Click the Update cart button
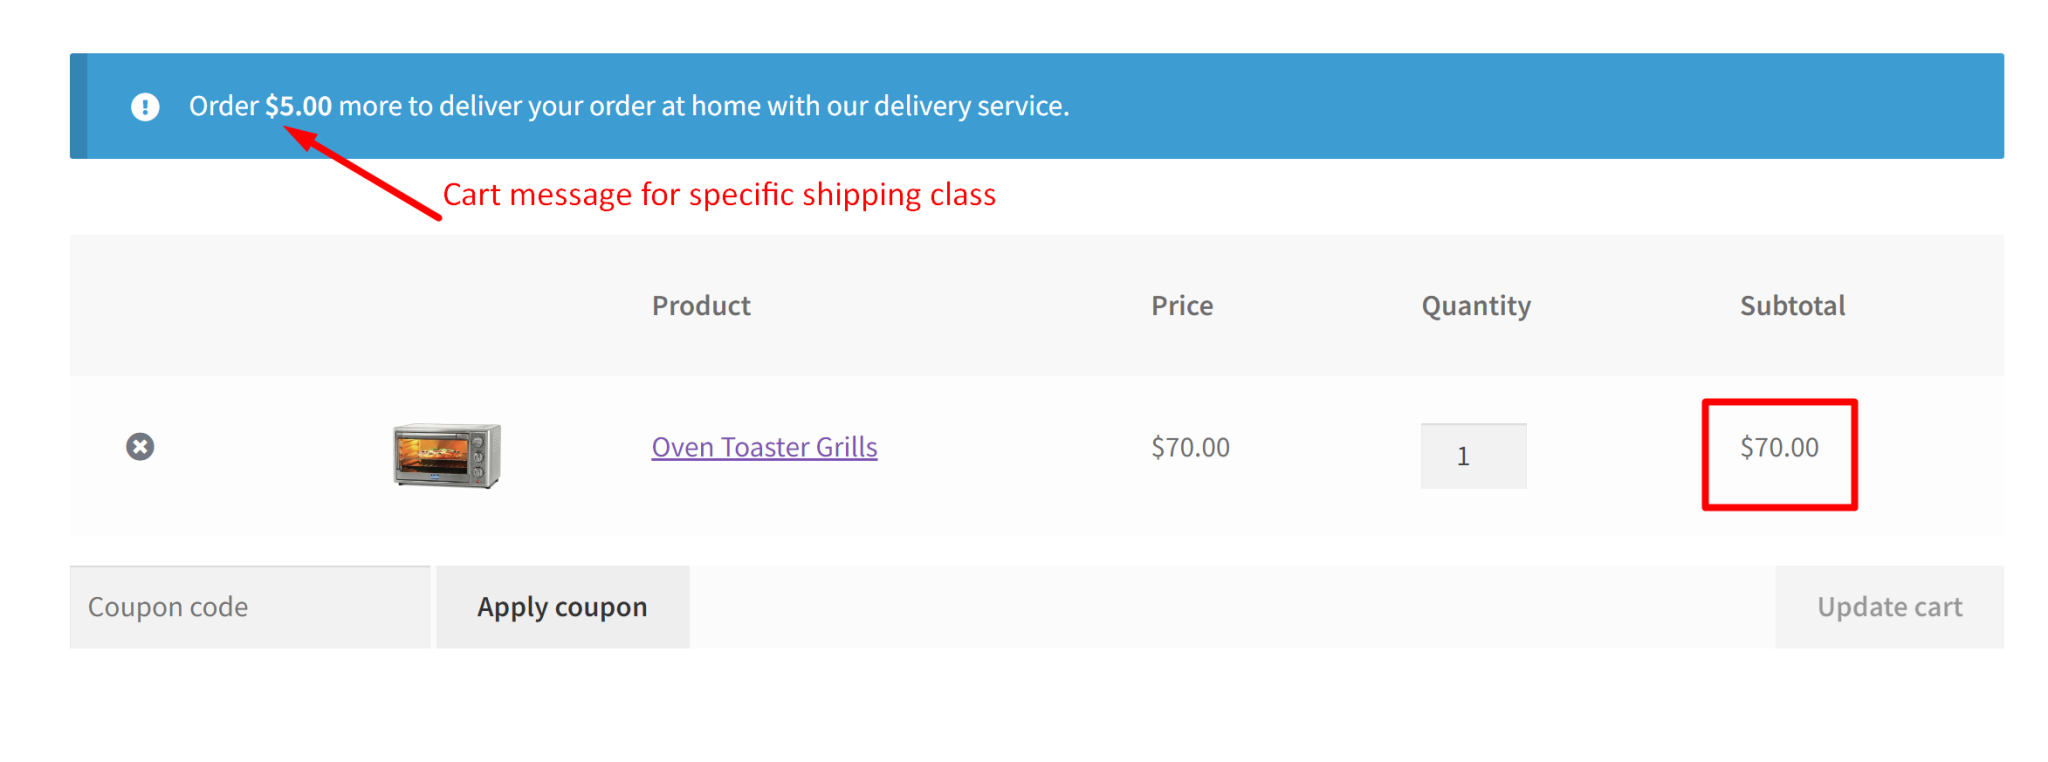The image size is (2048, 762). (x=1889, y=606)
